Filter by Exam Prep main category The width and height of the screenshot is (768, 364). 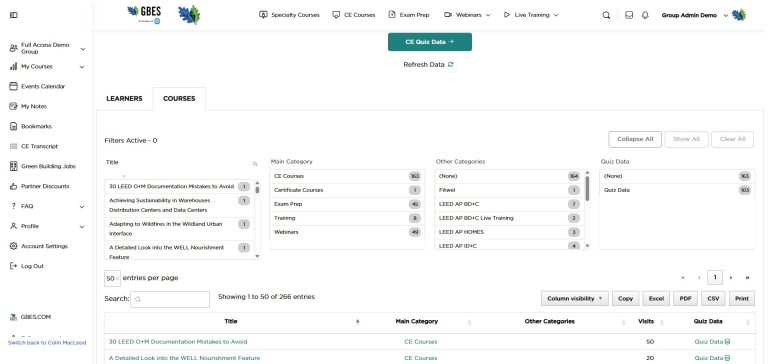[347, 204]
